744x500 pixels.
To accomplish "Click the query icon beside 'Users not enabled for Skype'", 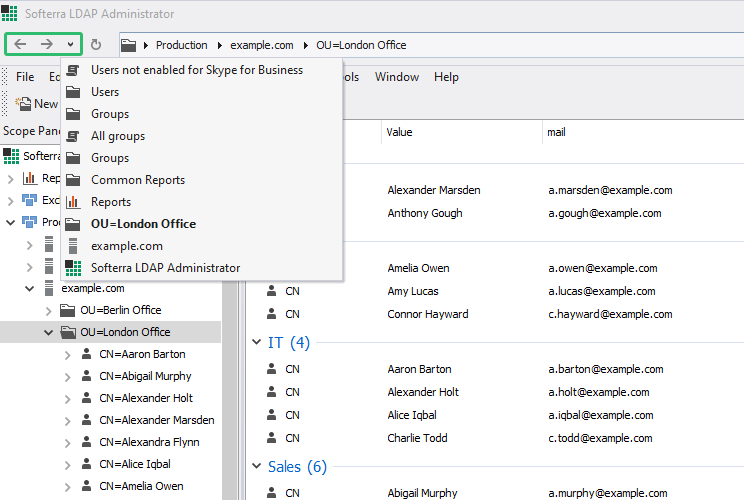I will (x=73, y=70).
